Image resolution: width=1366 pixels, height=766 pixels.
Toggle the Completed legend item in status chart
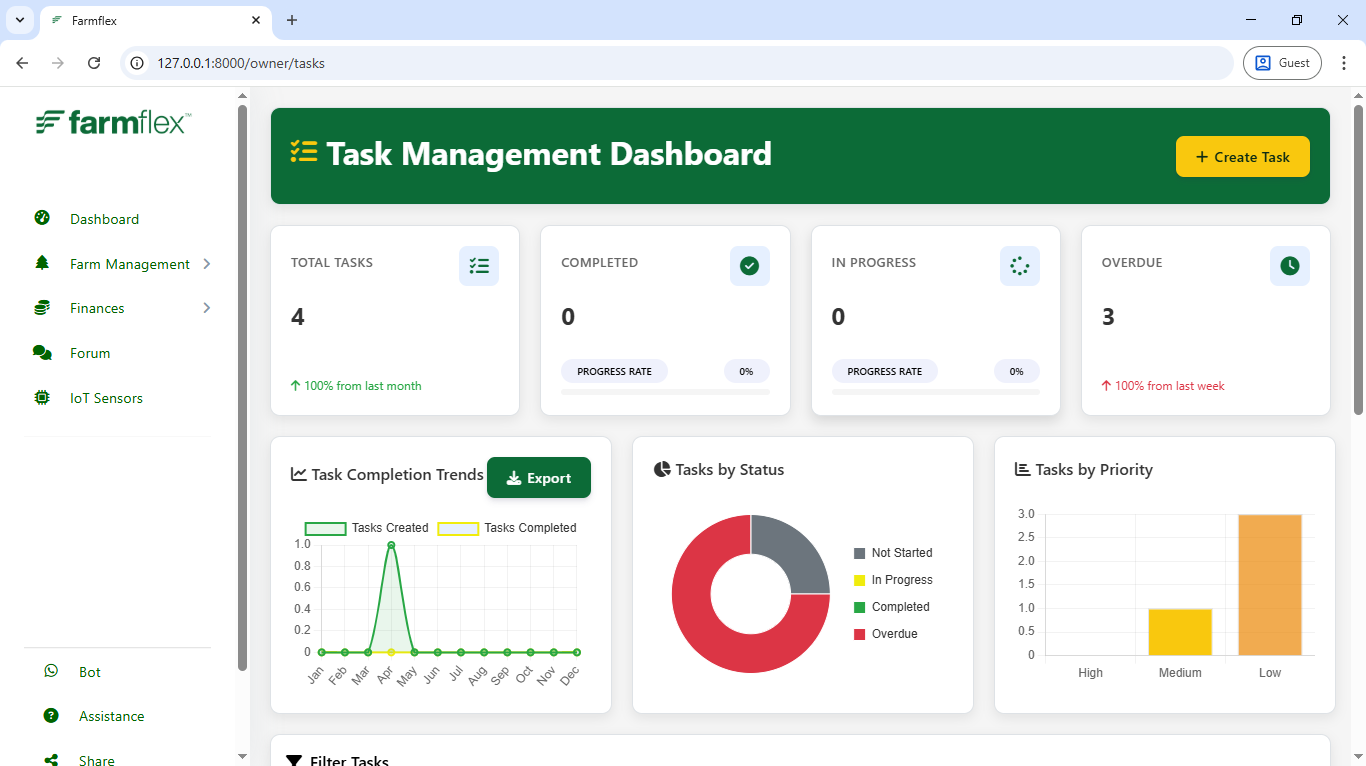pos(892,607)
